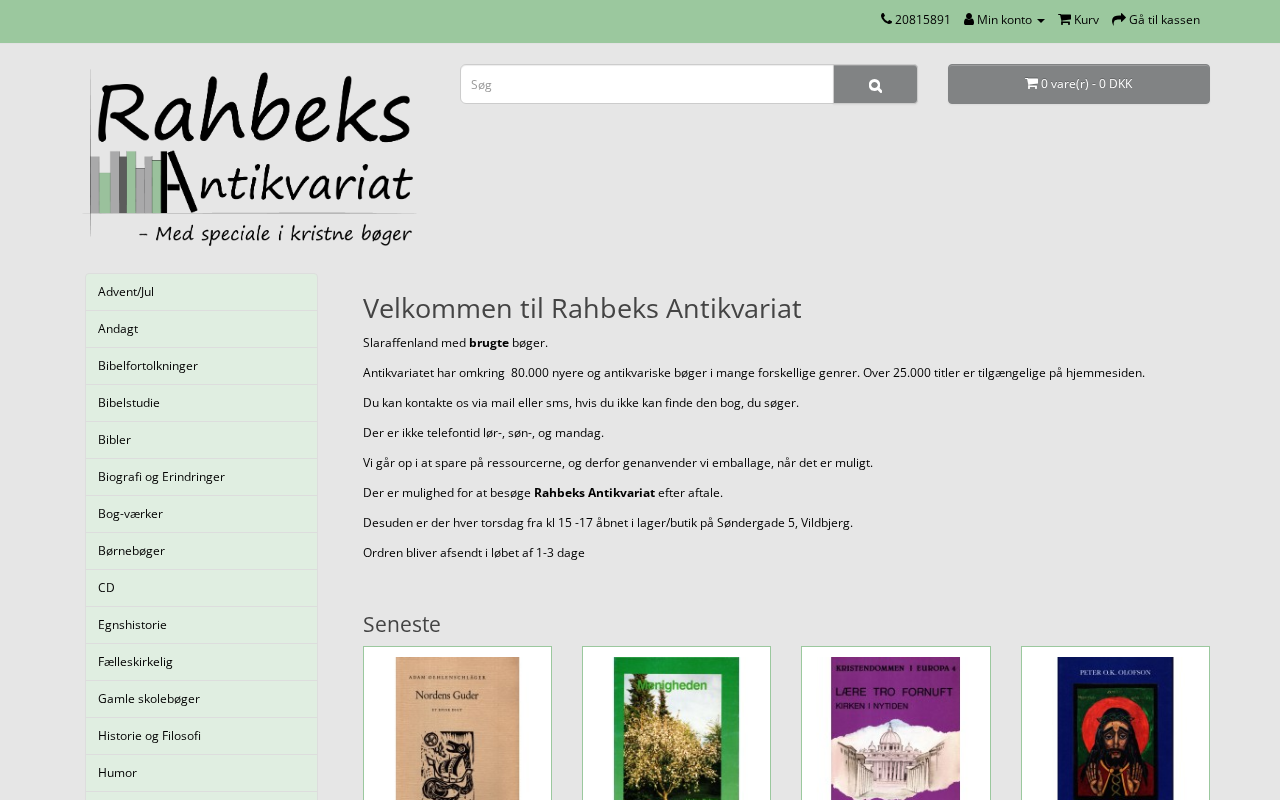Select the Advent/Jul category
Image resolution: width=1280 pixels, height=800 pixels.
click(x=201, y=292)
